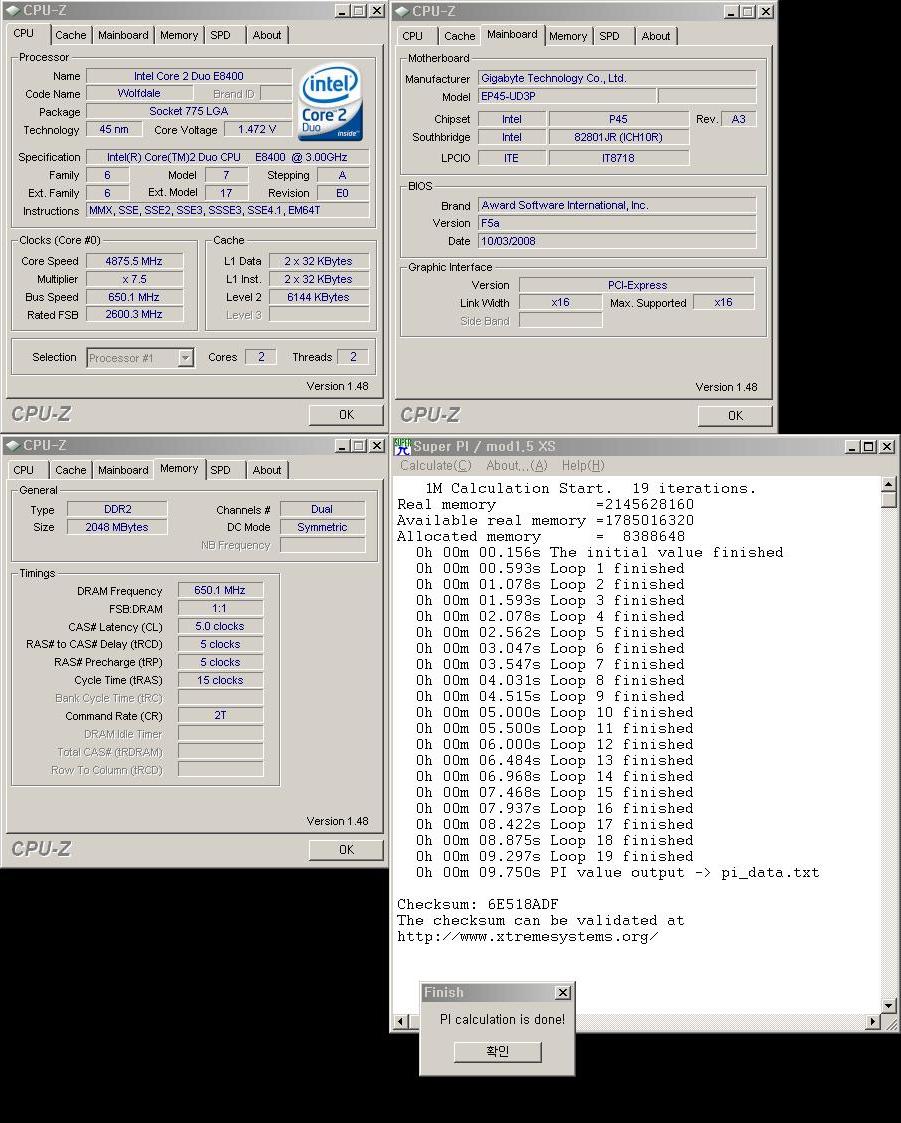The image size is (901, 1123).
Task: Switch to CPU tab in bottom-left Memory CPU-Z window
Action: point(24,470)
